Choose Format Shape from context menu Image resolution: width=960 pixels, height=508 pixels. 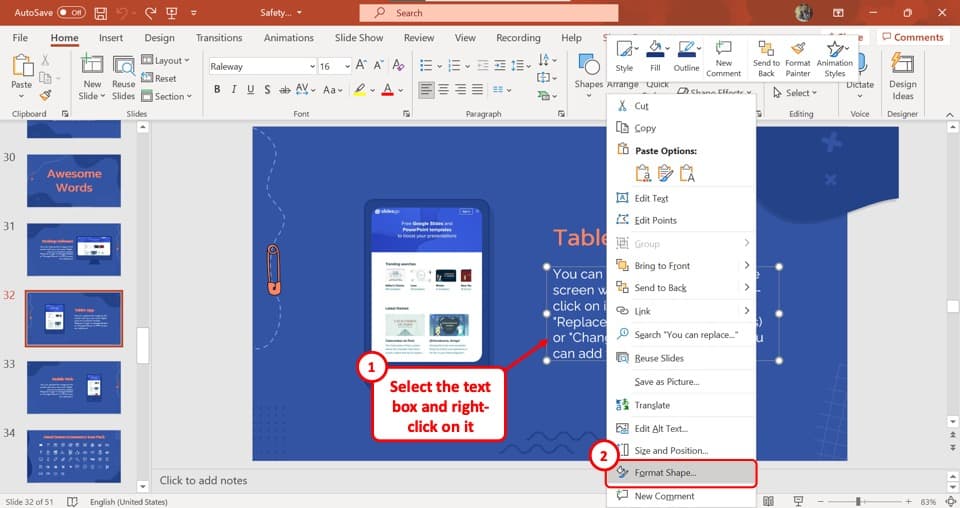[x=681, y=473]
